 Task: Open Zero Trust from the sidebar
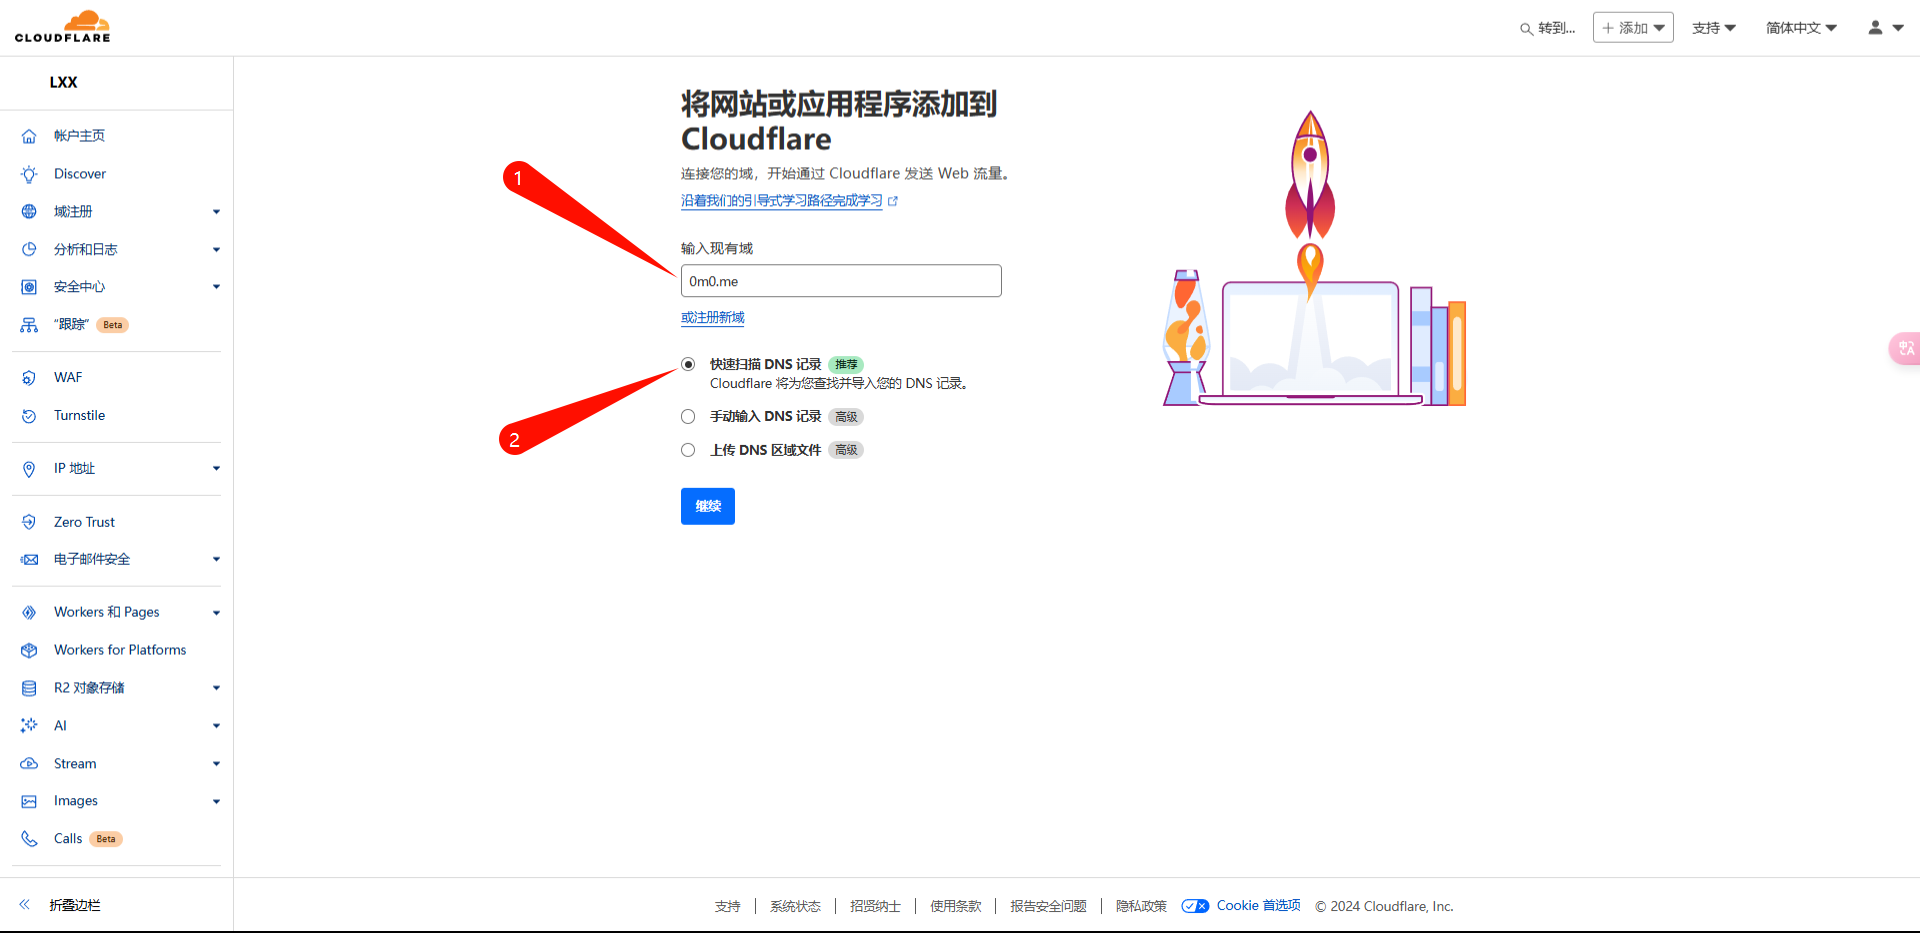pyautogui.click(x=84, y=522)
